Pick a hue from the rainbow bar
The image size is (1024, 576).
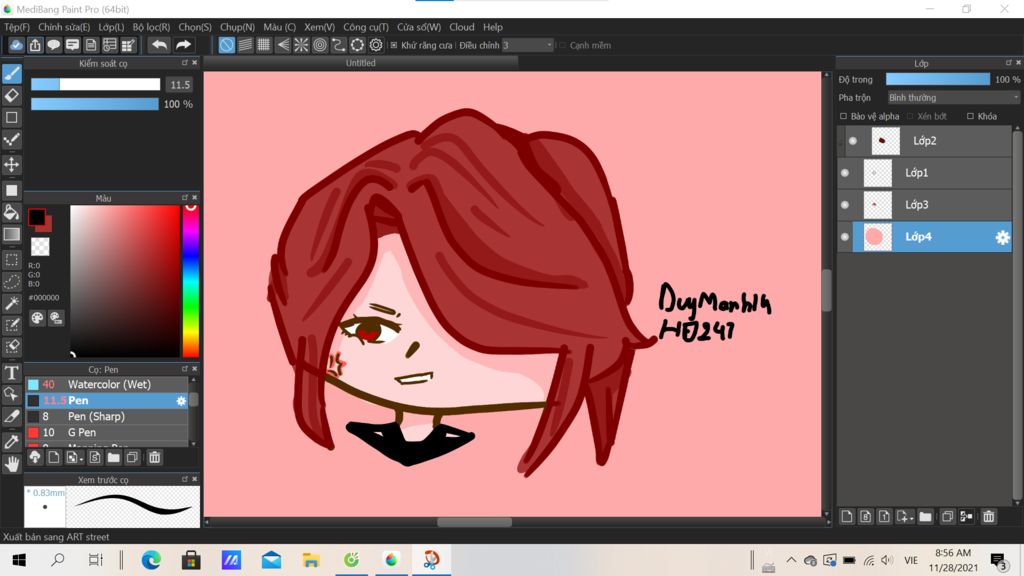pyautogui.click(x=191, y=281)
